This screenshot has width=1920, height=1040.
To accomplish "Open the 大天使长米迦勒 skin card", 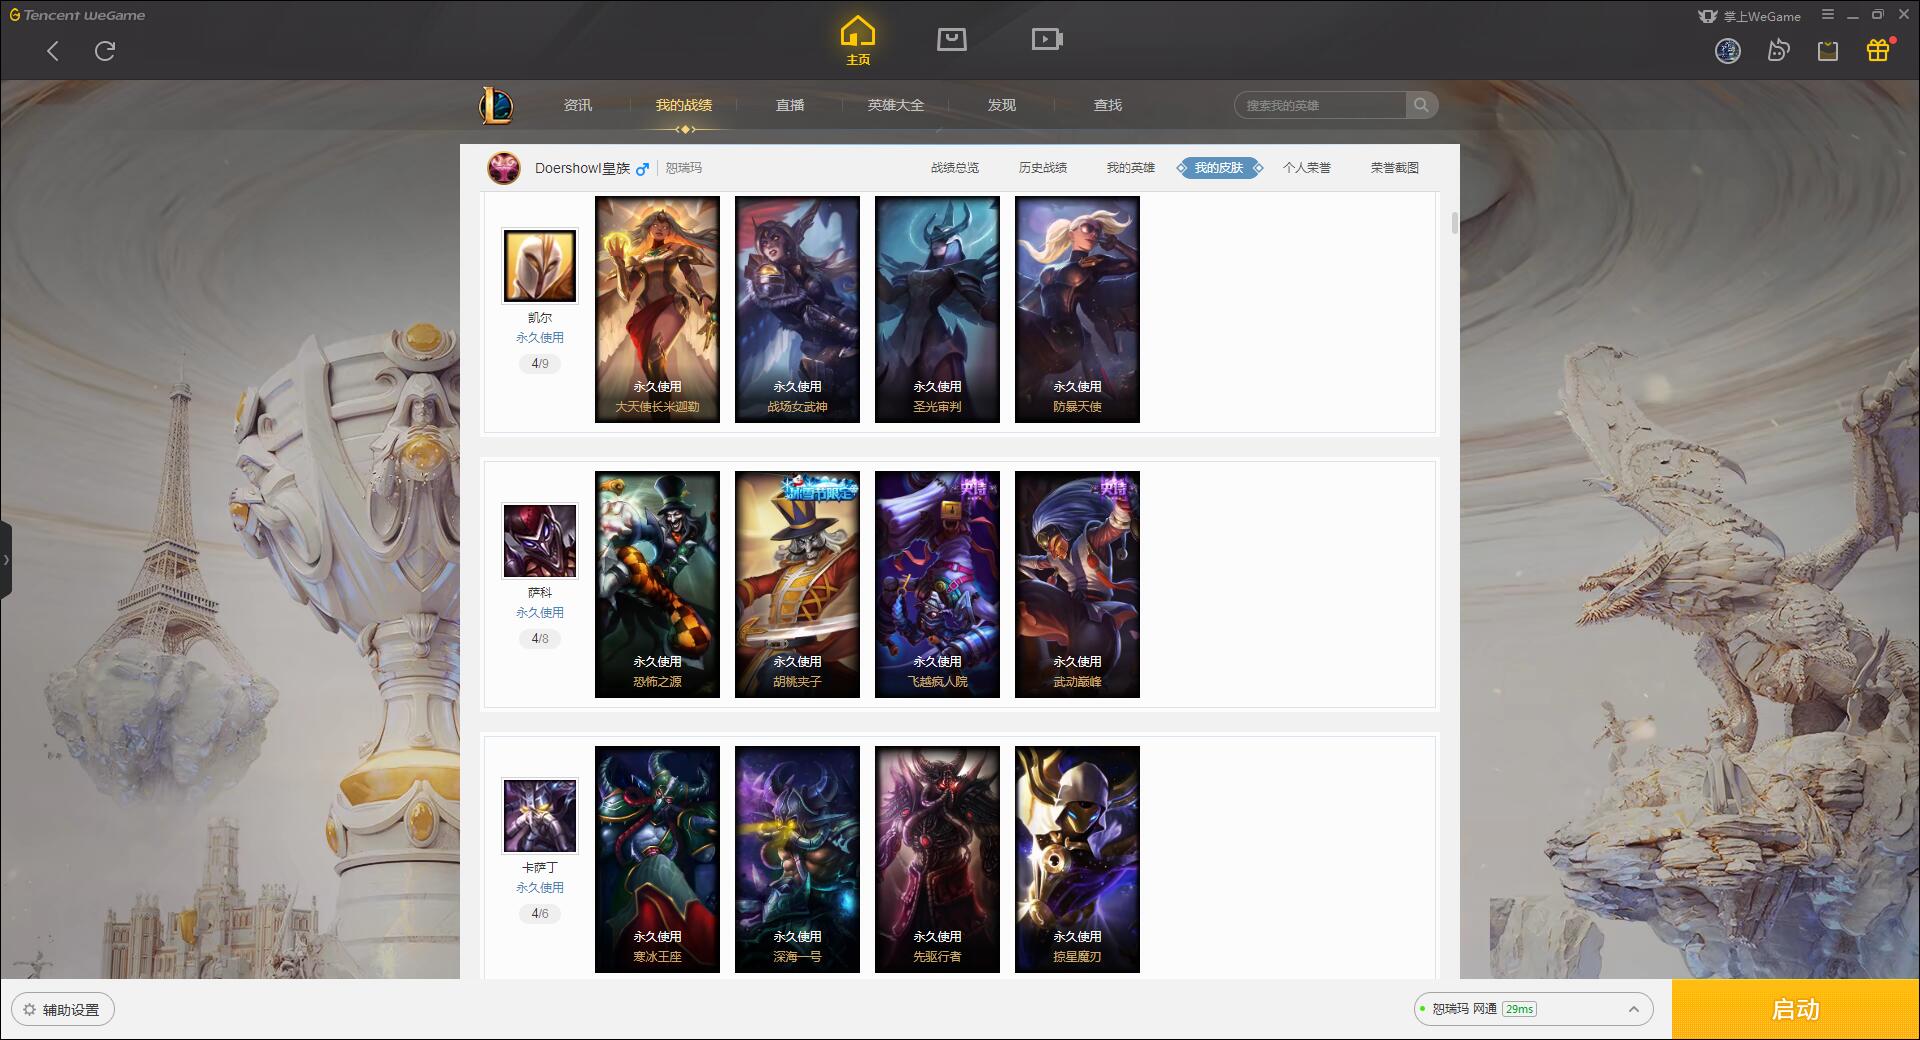I will [657, 309].
